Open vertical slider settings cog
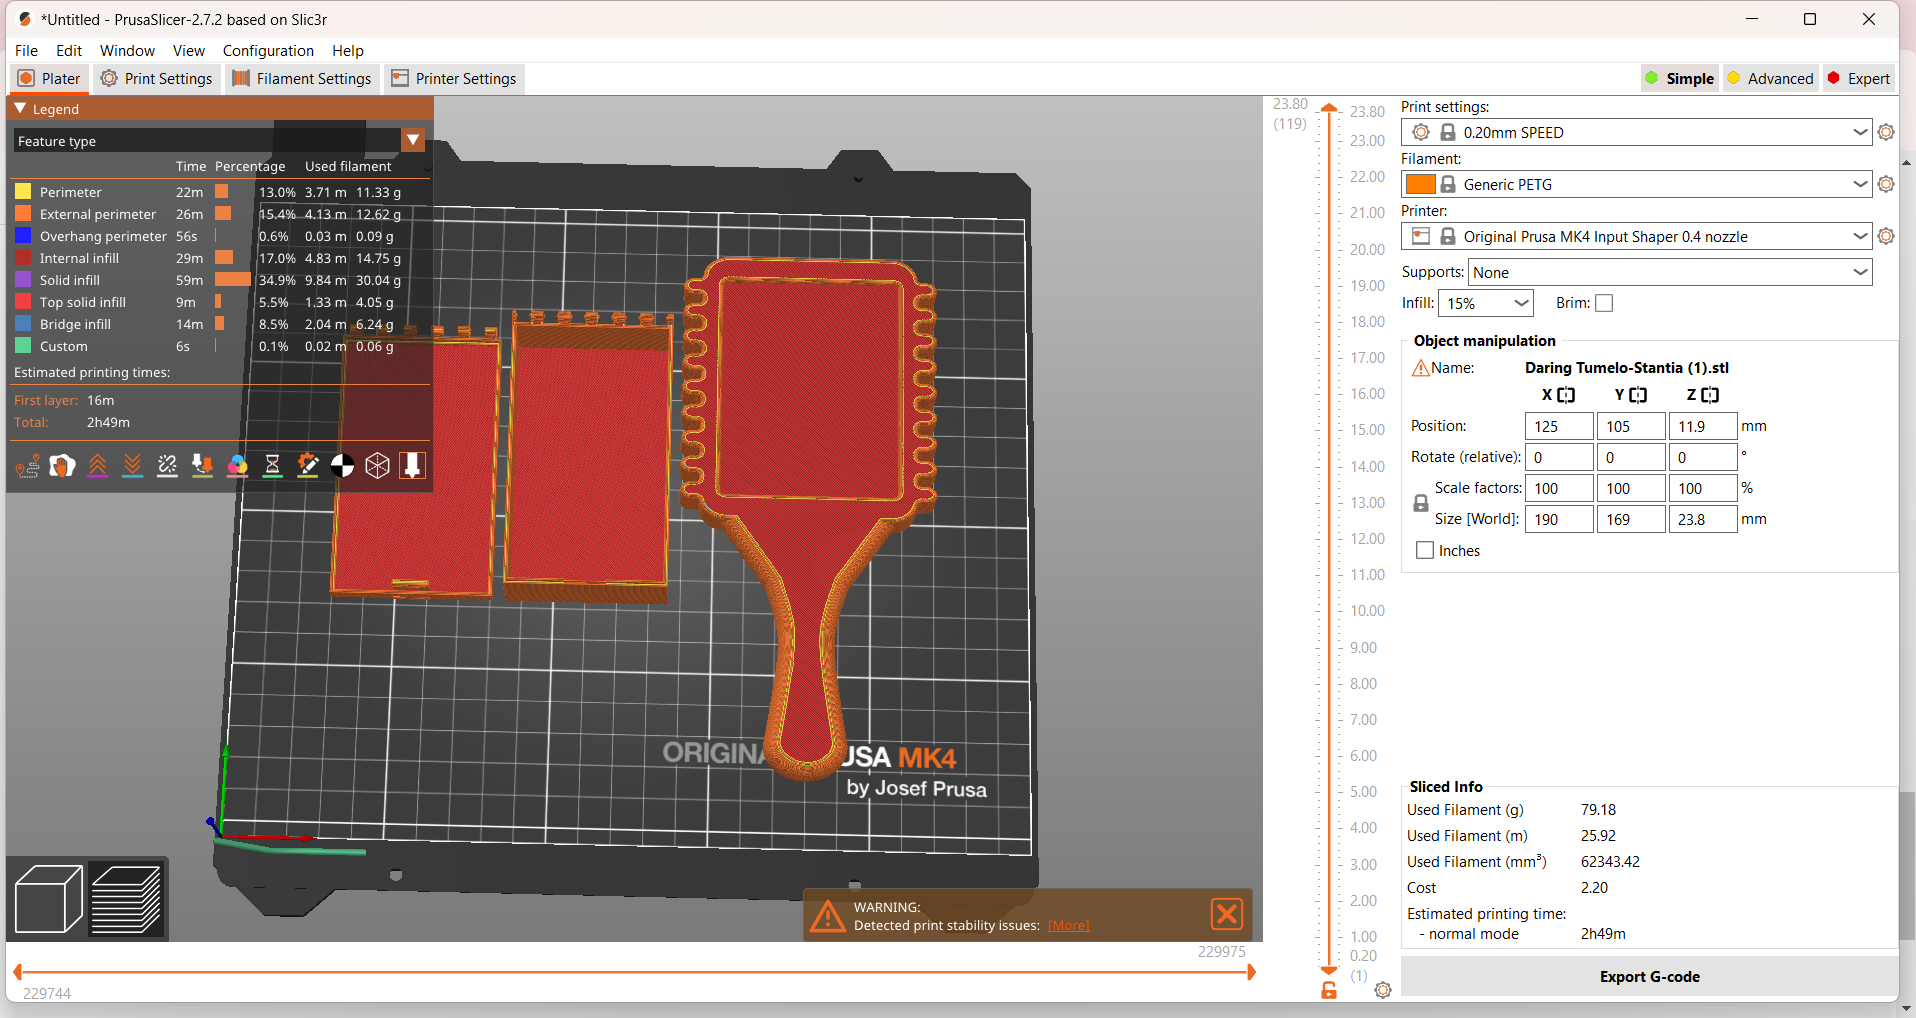 (1383, 990)
